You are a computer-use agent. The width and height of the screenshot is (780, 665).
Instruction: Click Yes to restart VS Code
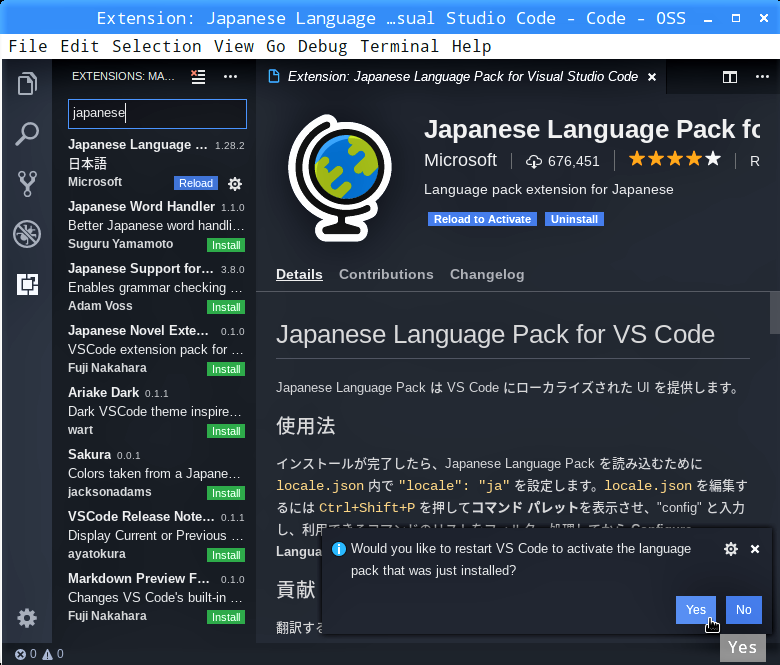[695, 610]
